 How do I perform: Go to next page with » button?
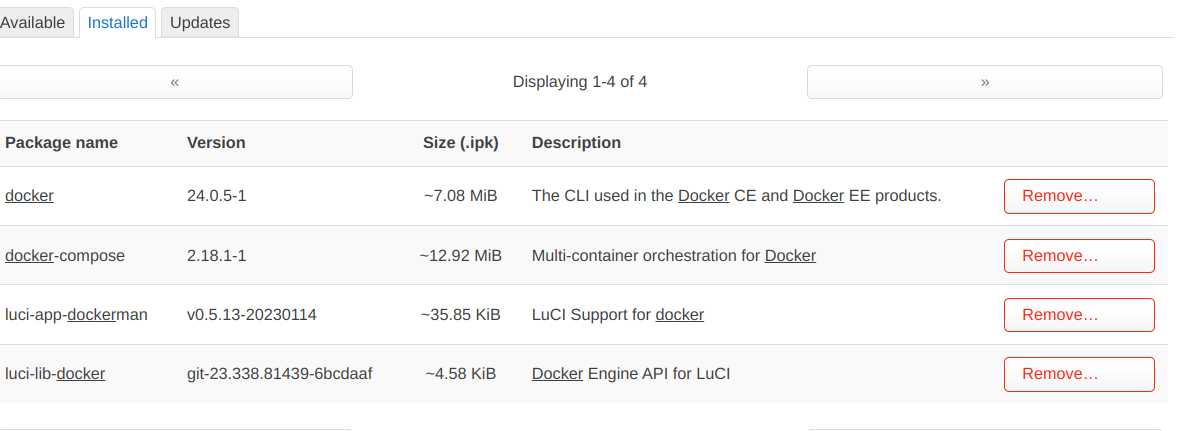pyautogui.click(x=984, y=82)
